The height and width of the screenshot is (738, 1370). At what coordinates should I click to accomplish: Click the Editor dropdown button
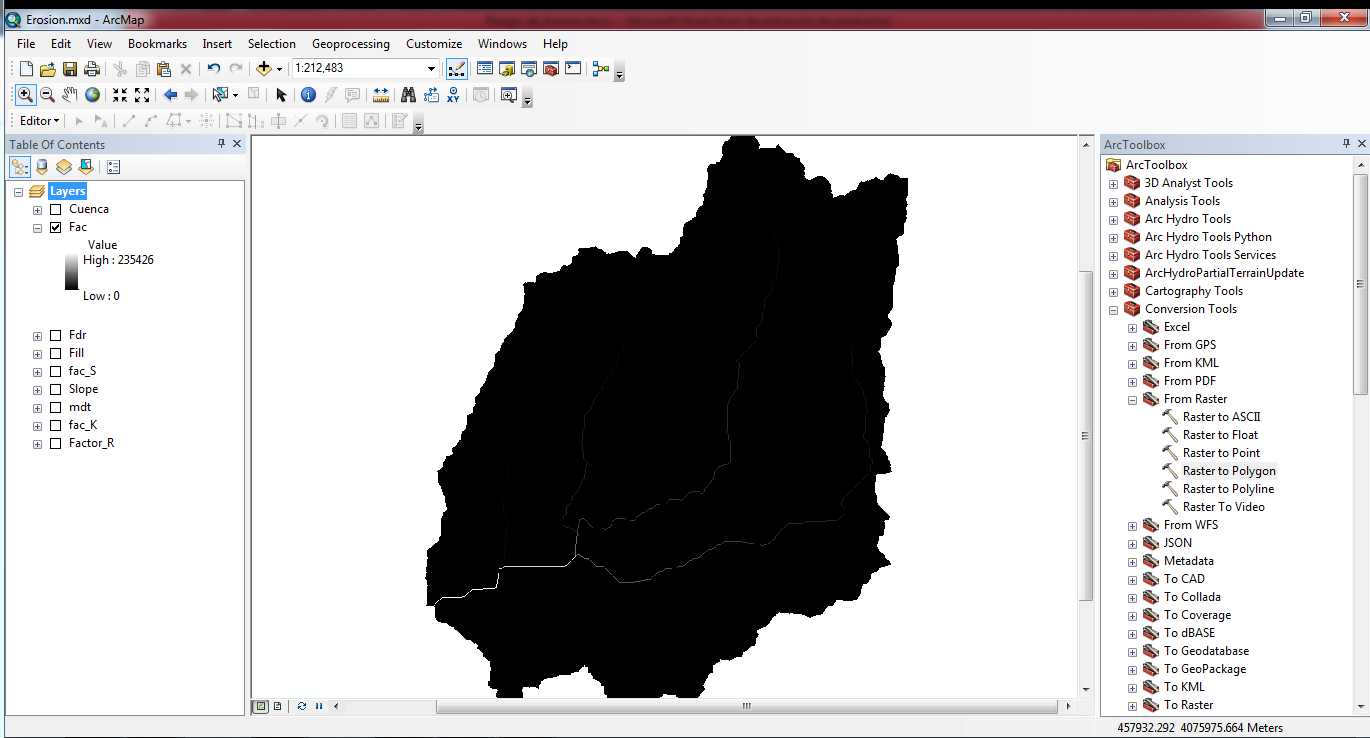[40, 121]
